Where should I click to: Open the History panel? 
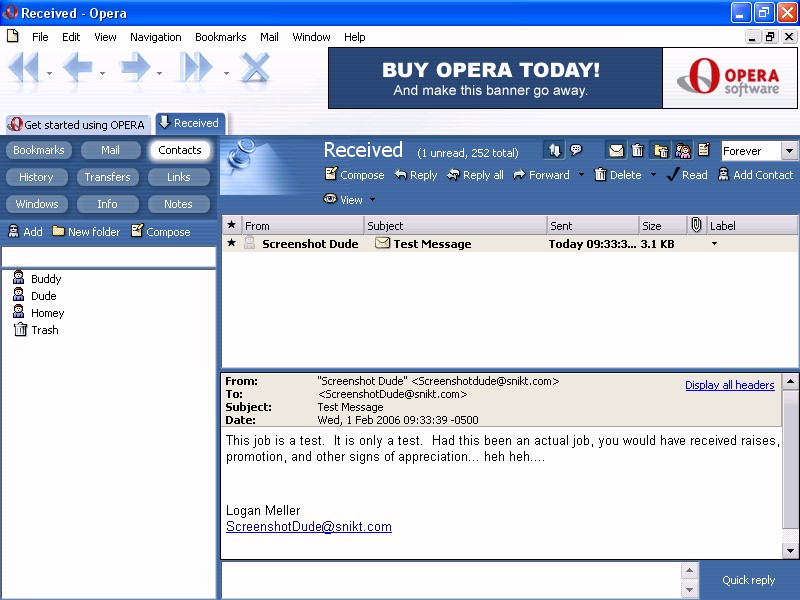click(36, 177)
